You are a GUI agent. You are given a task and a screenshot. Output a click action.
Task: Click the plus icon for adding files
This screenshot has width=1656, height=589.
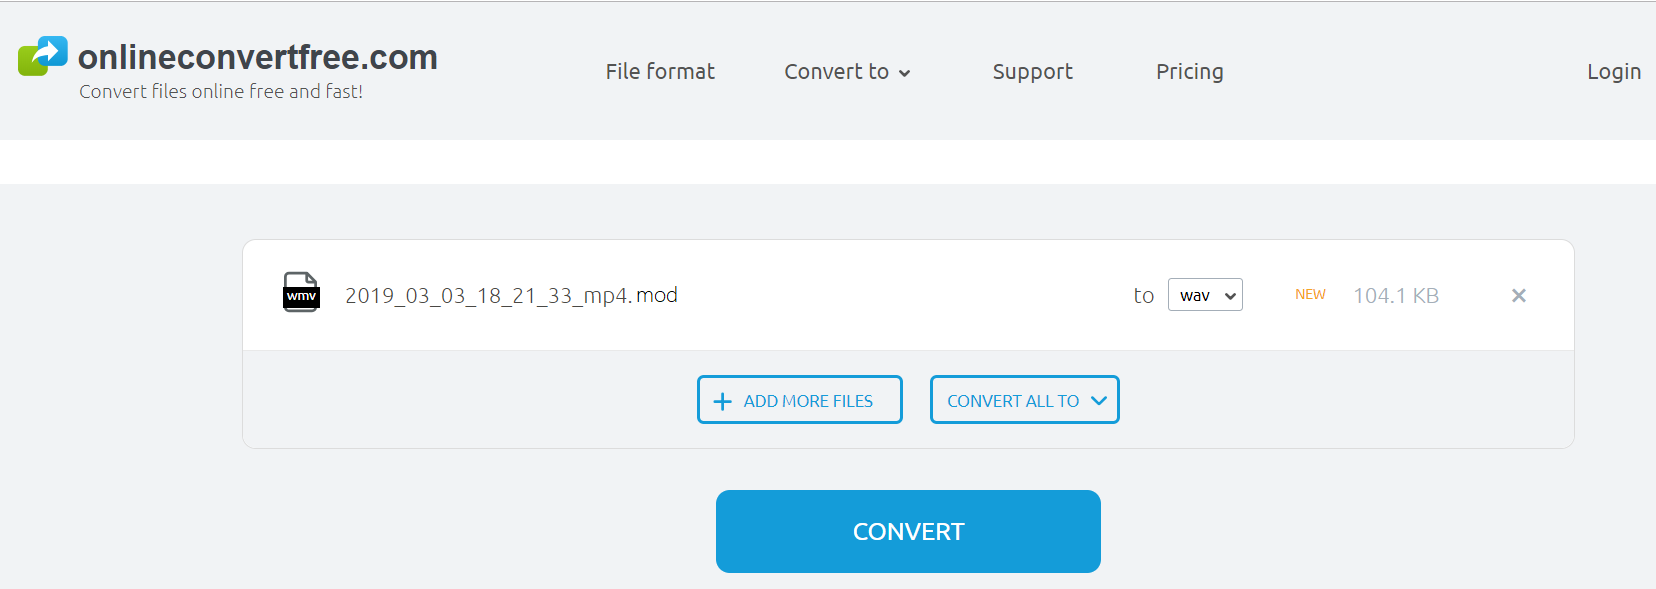(722, 401)
